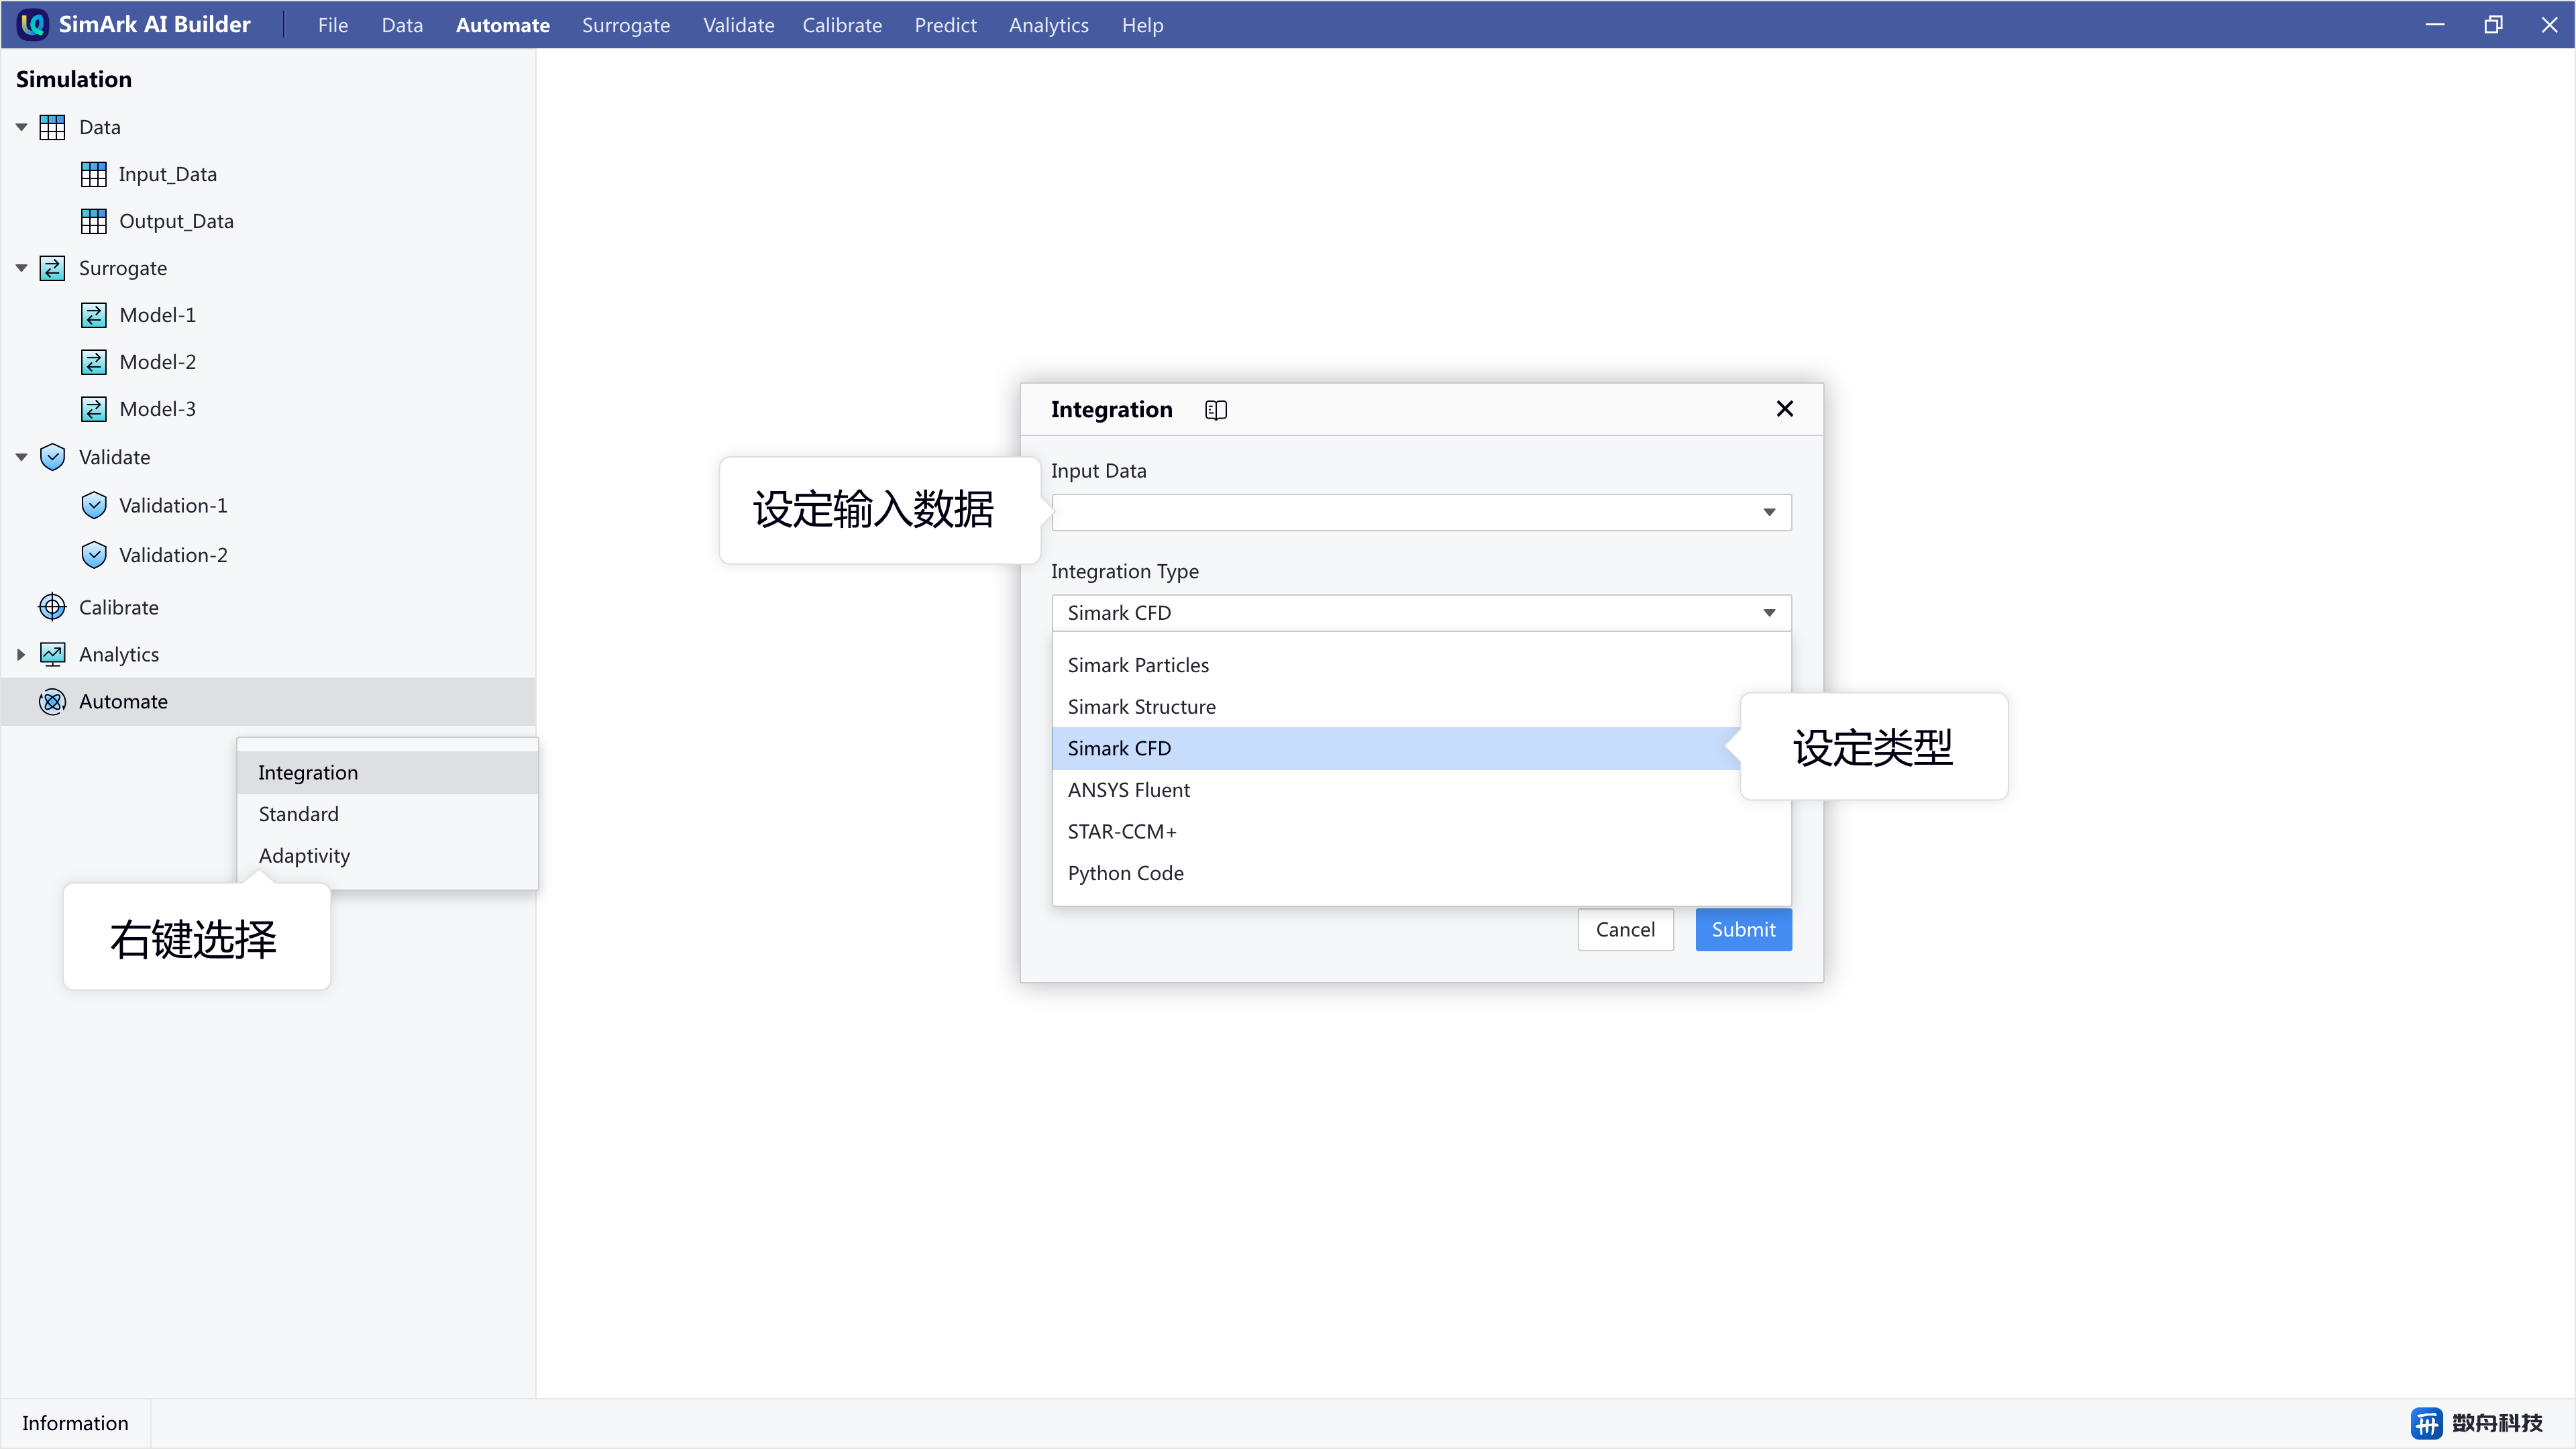
Task: Select the Model-1 tree item
Action: pyautogui.click(x=157, y=315)
